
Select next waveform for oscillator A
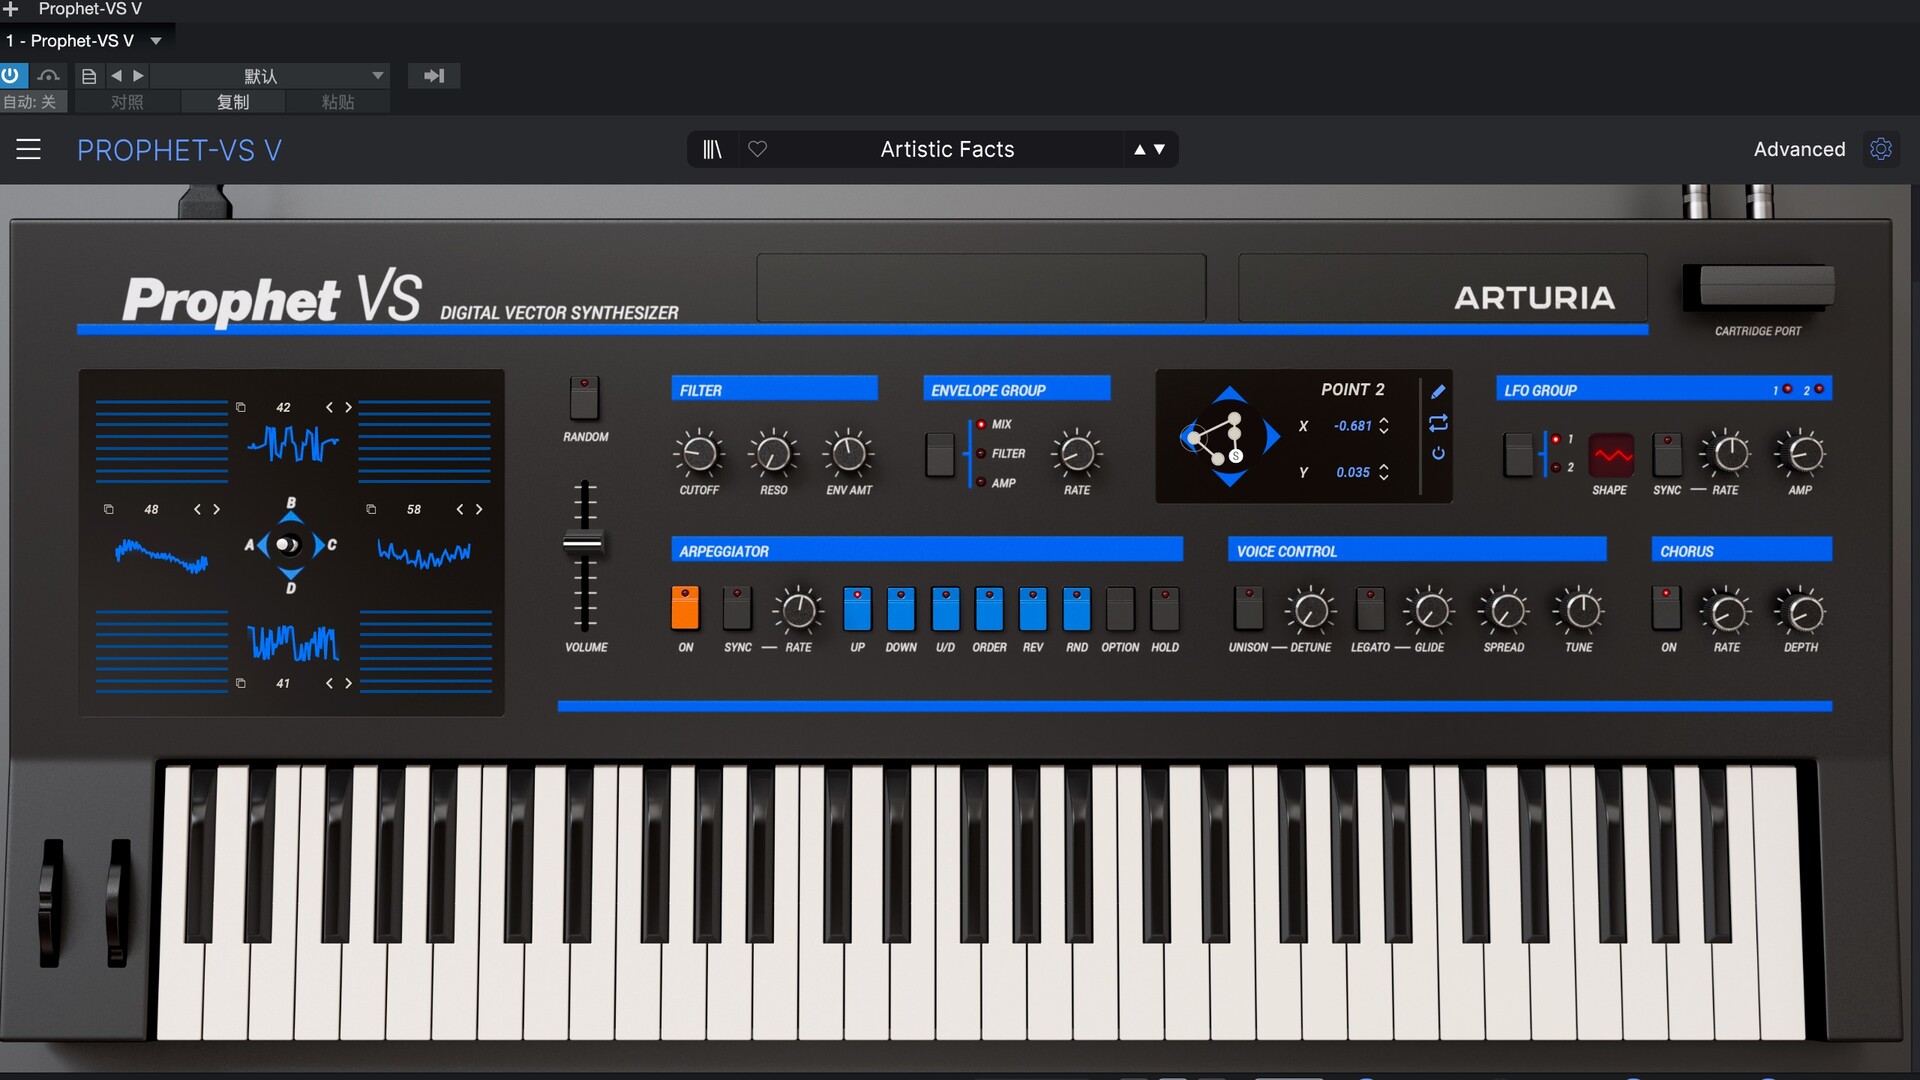coord(216,509)
